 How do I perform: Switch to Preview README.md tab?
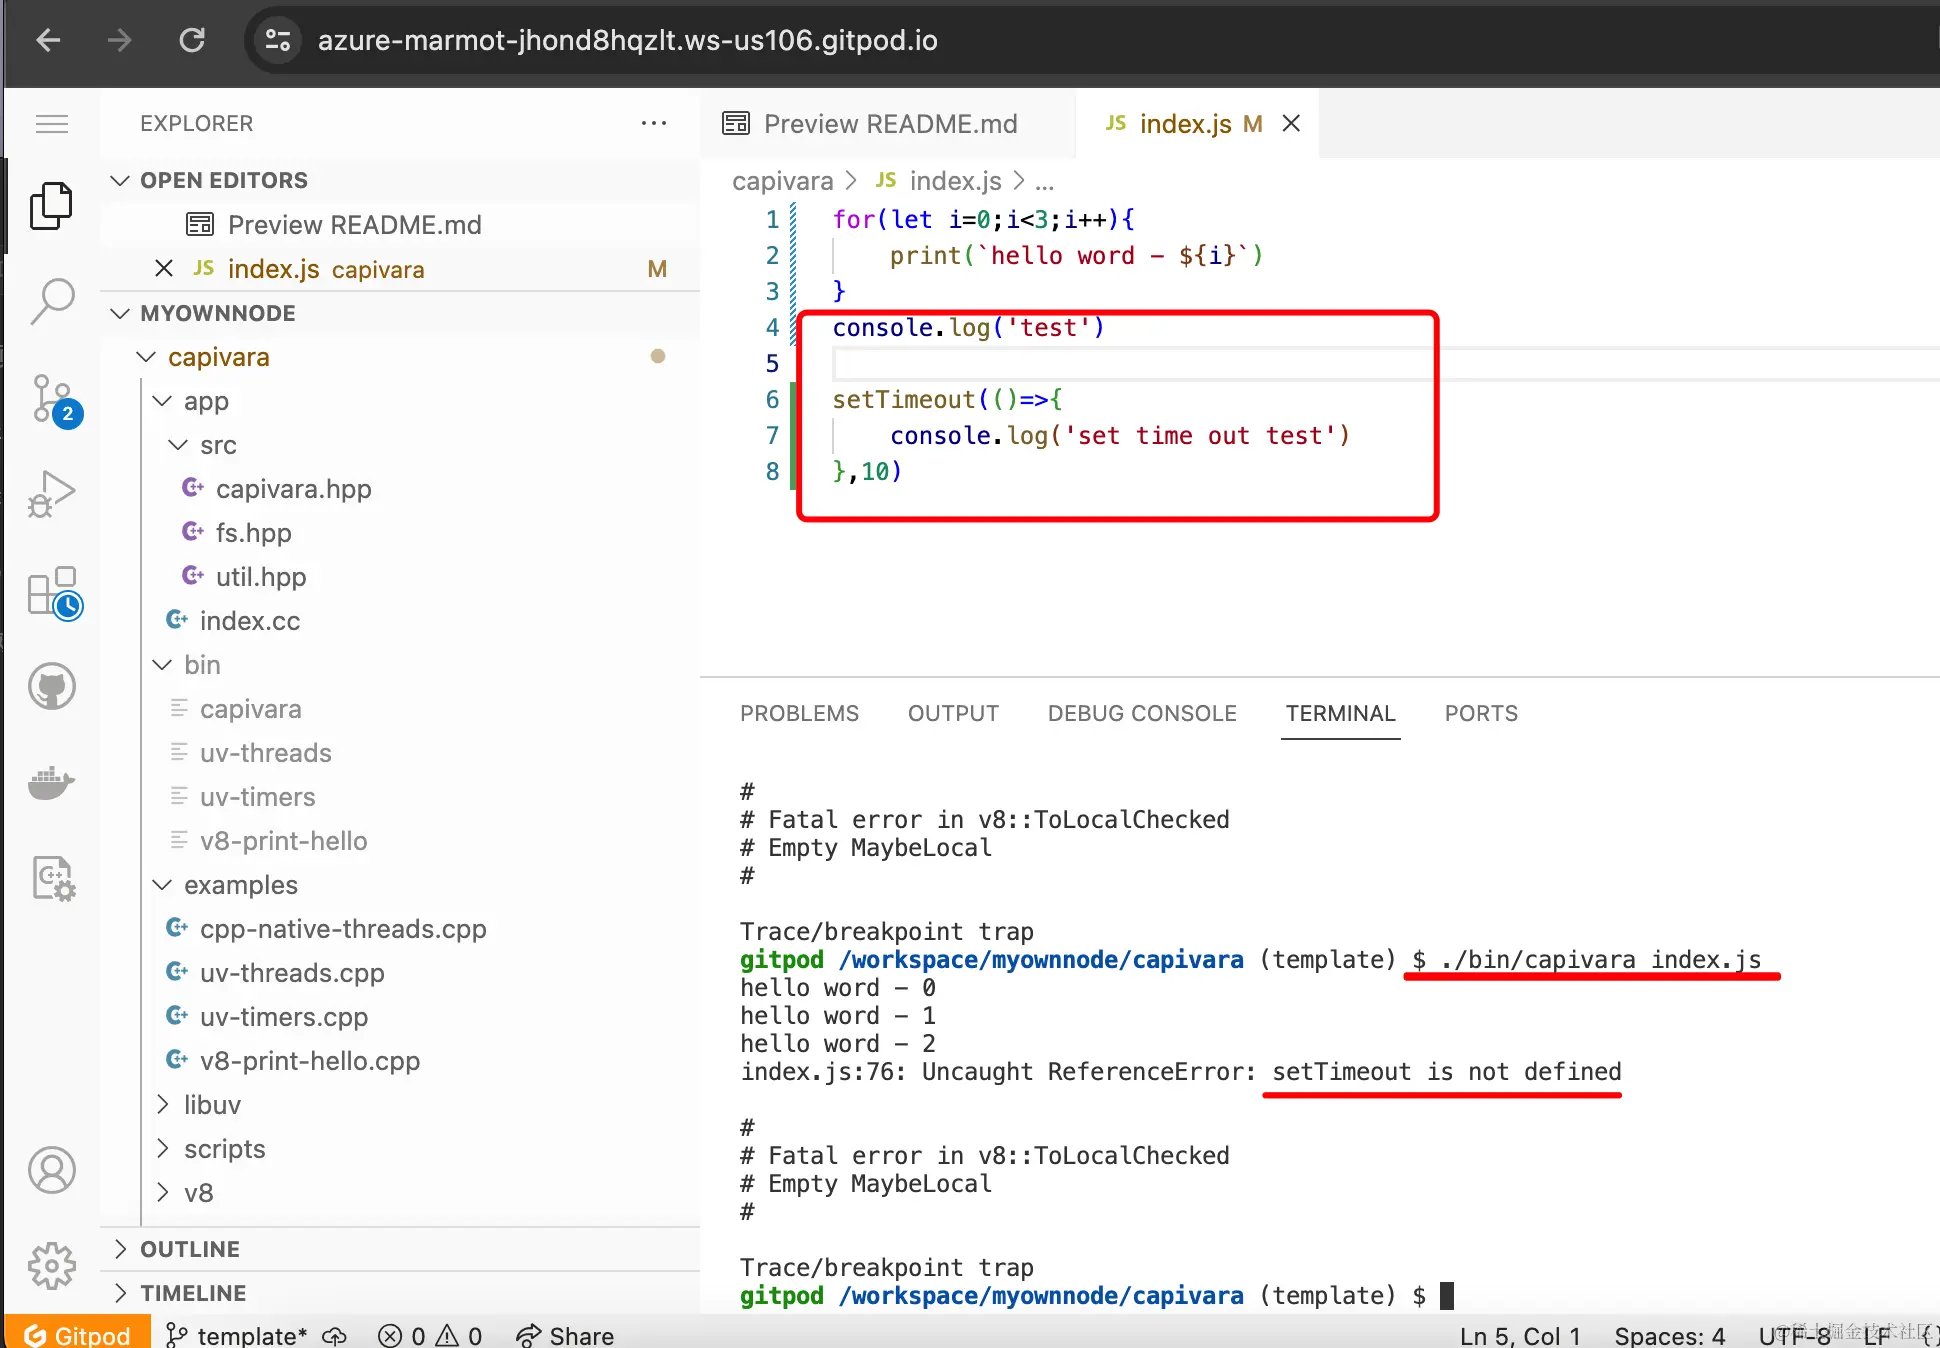888,124
